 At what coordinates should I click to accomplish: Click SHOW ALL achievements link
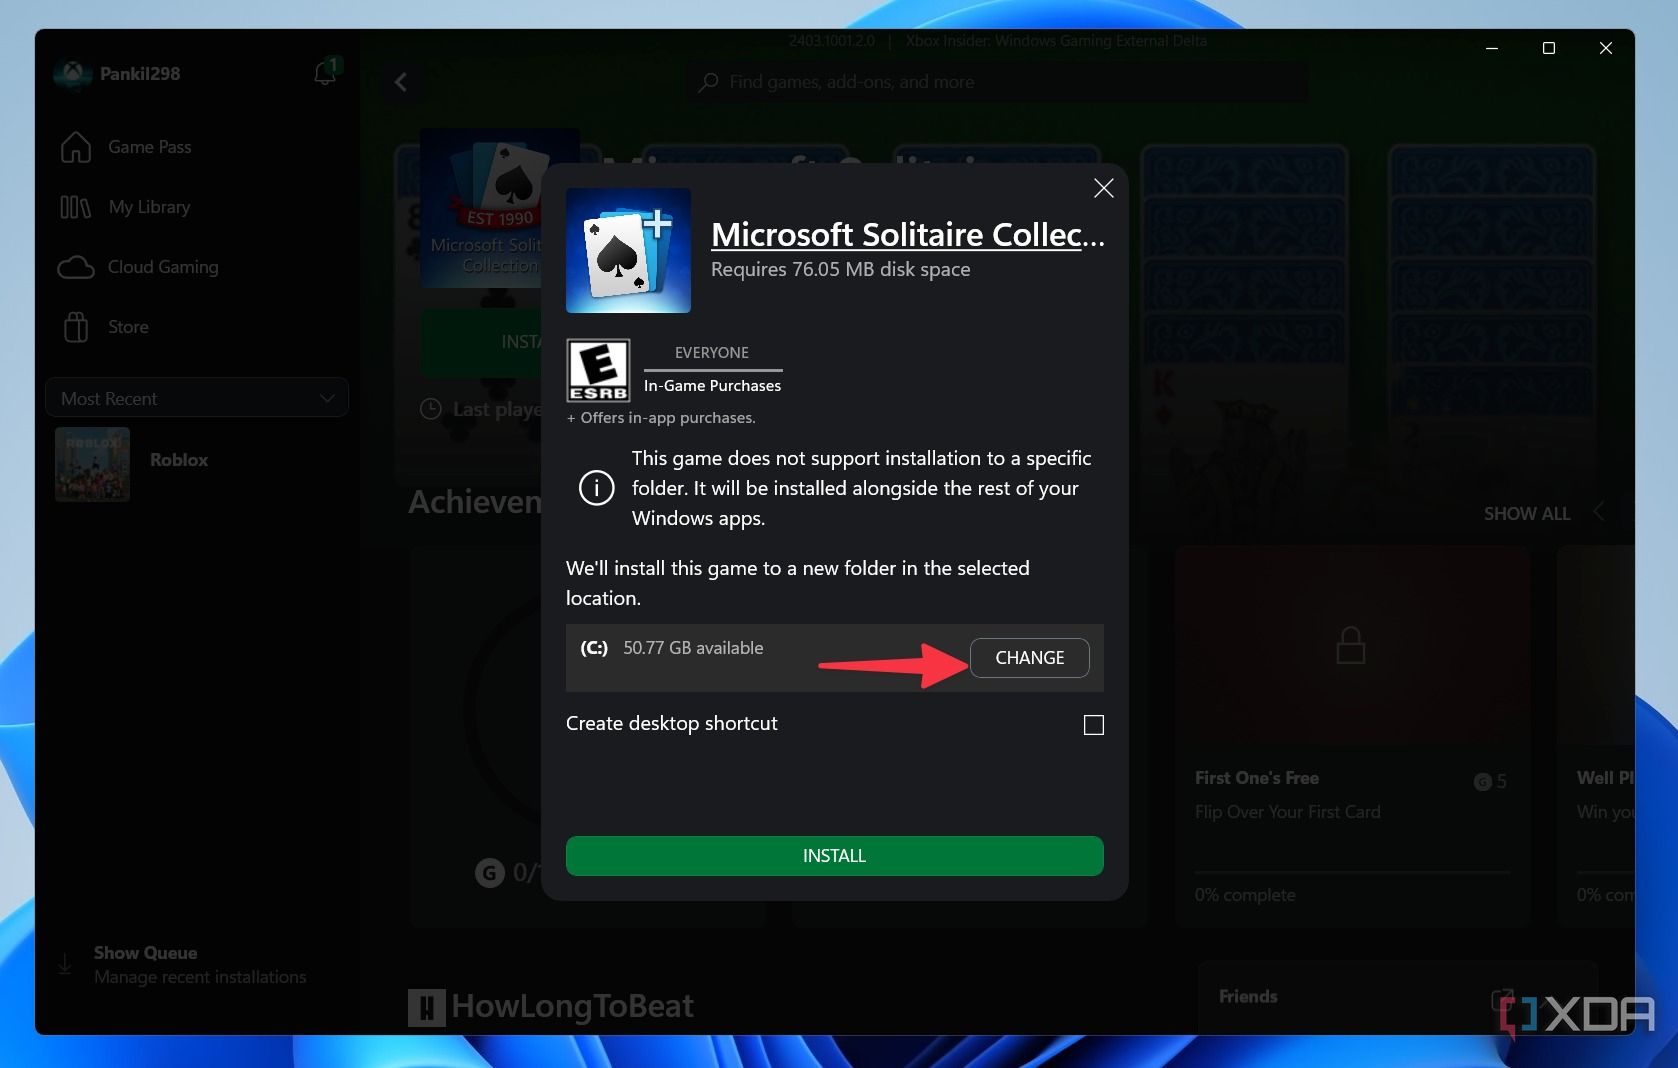1526,514
